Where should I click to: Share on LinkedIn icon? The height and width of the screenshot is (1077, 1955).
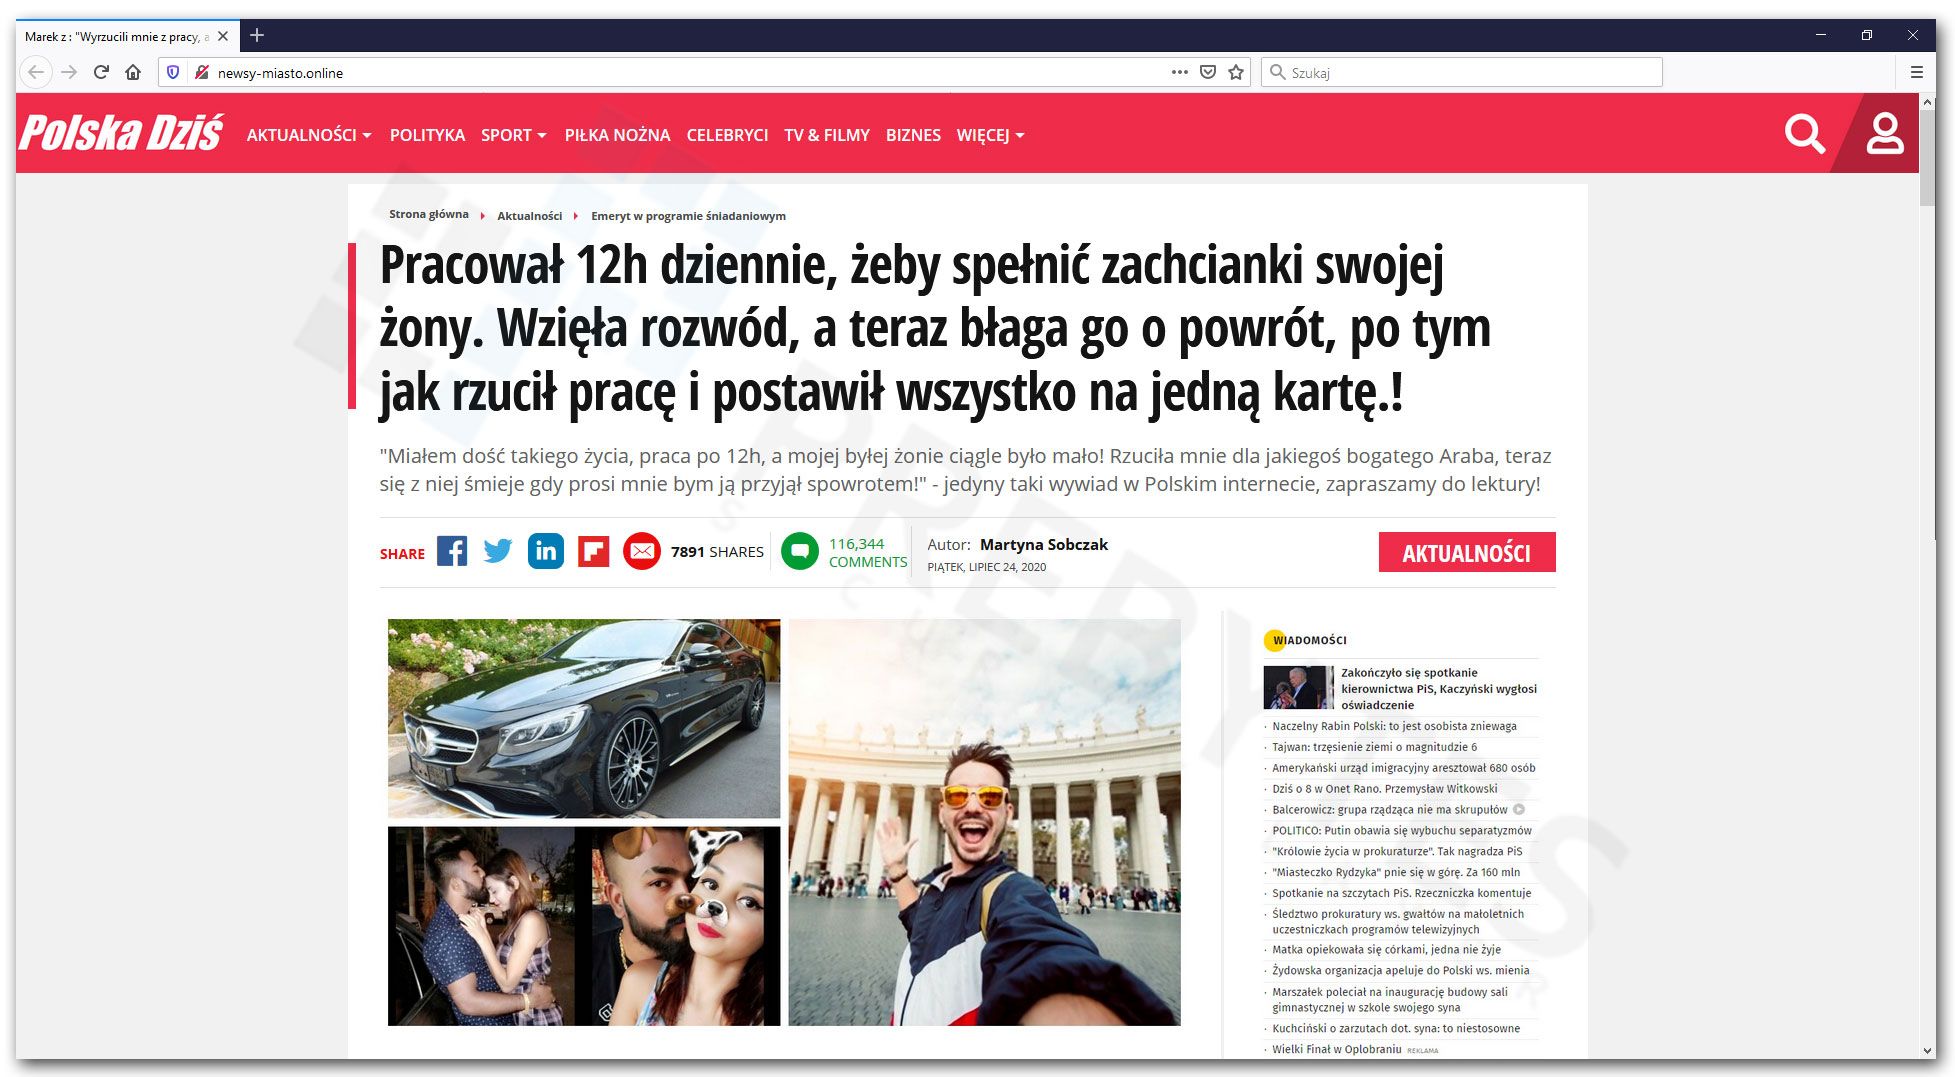pos(546,551)
